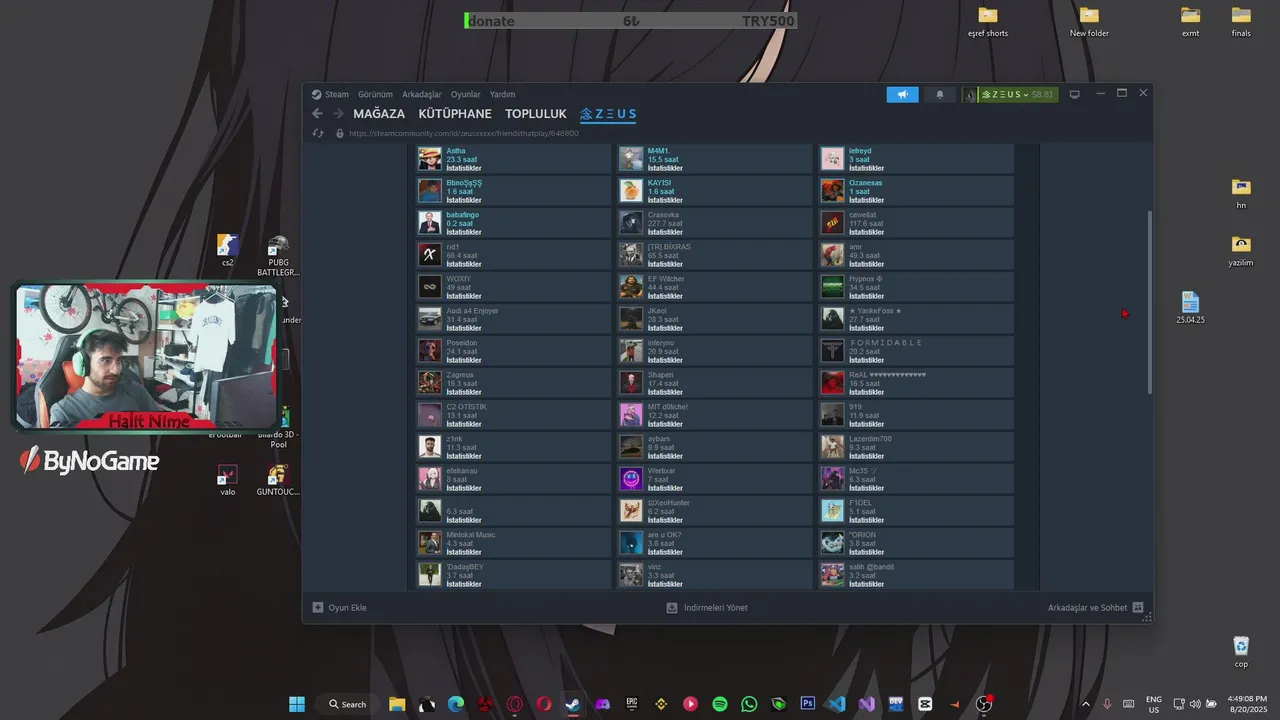The image size is (1280, 720).
Task: Click babafingo's avatar
Action: (430, 222)
